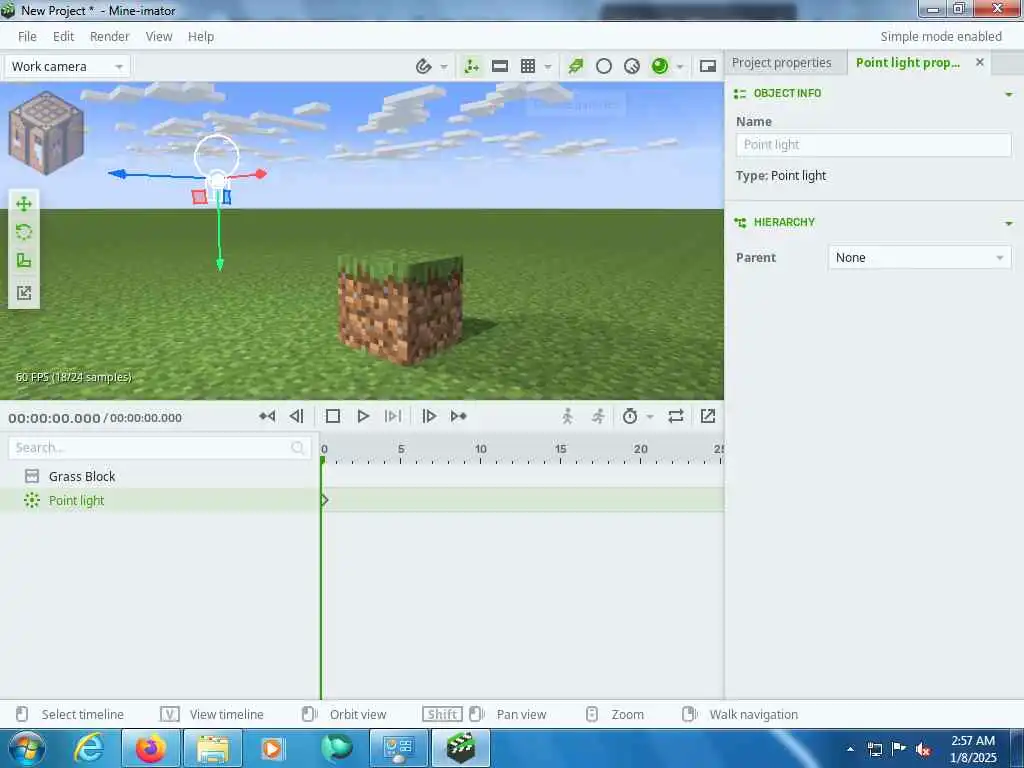Open the Edit menu

click(63, 37)
